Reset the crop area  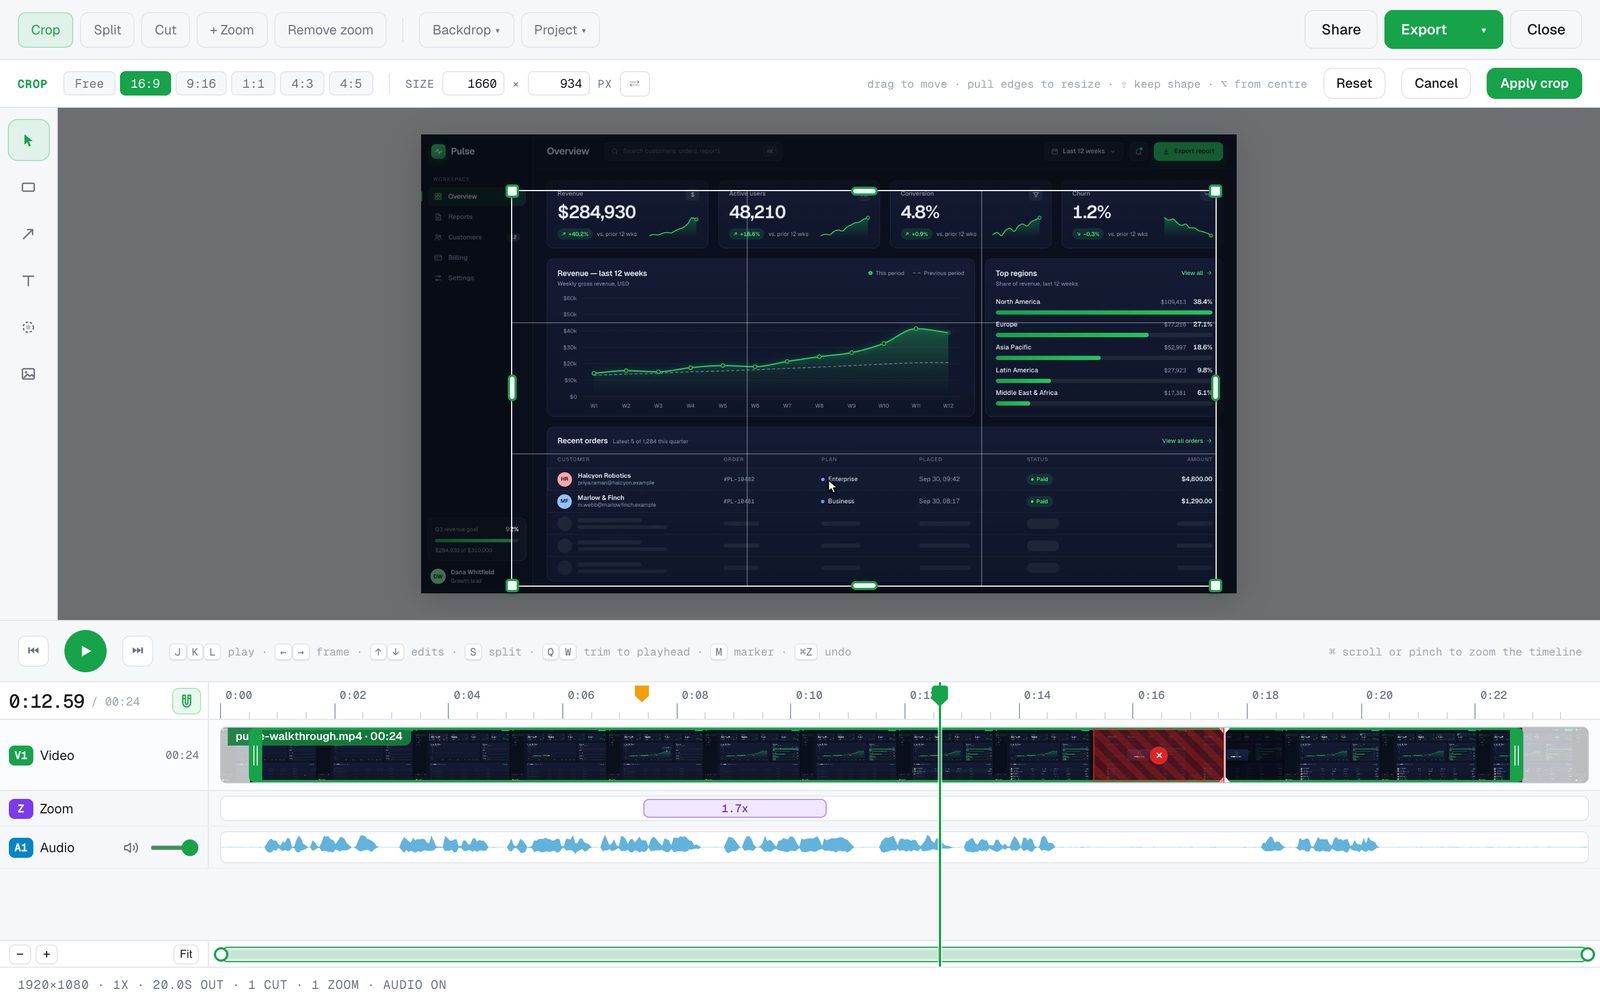[x=1354, y=84]
